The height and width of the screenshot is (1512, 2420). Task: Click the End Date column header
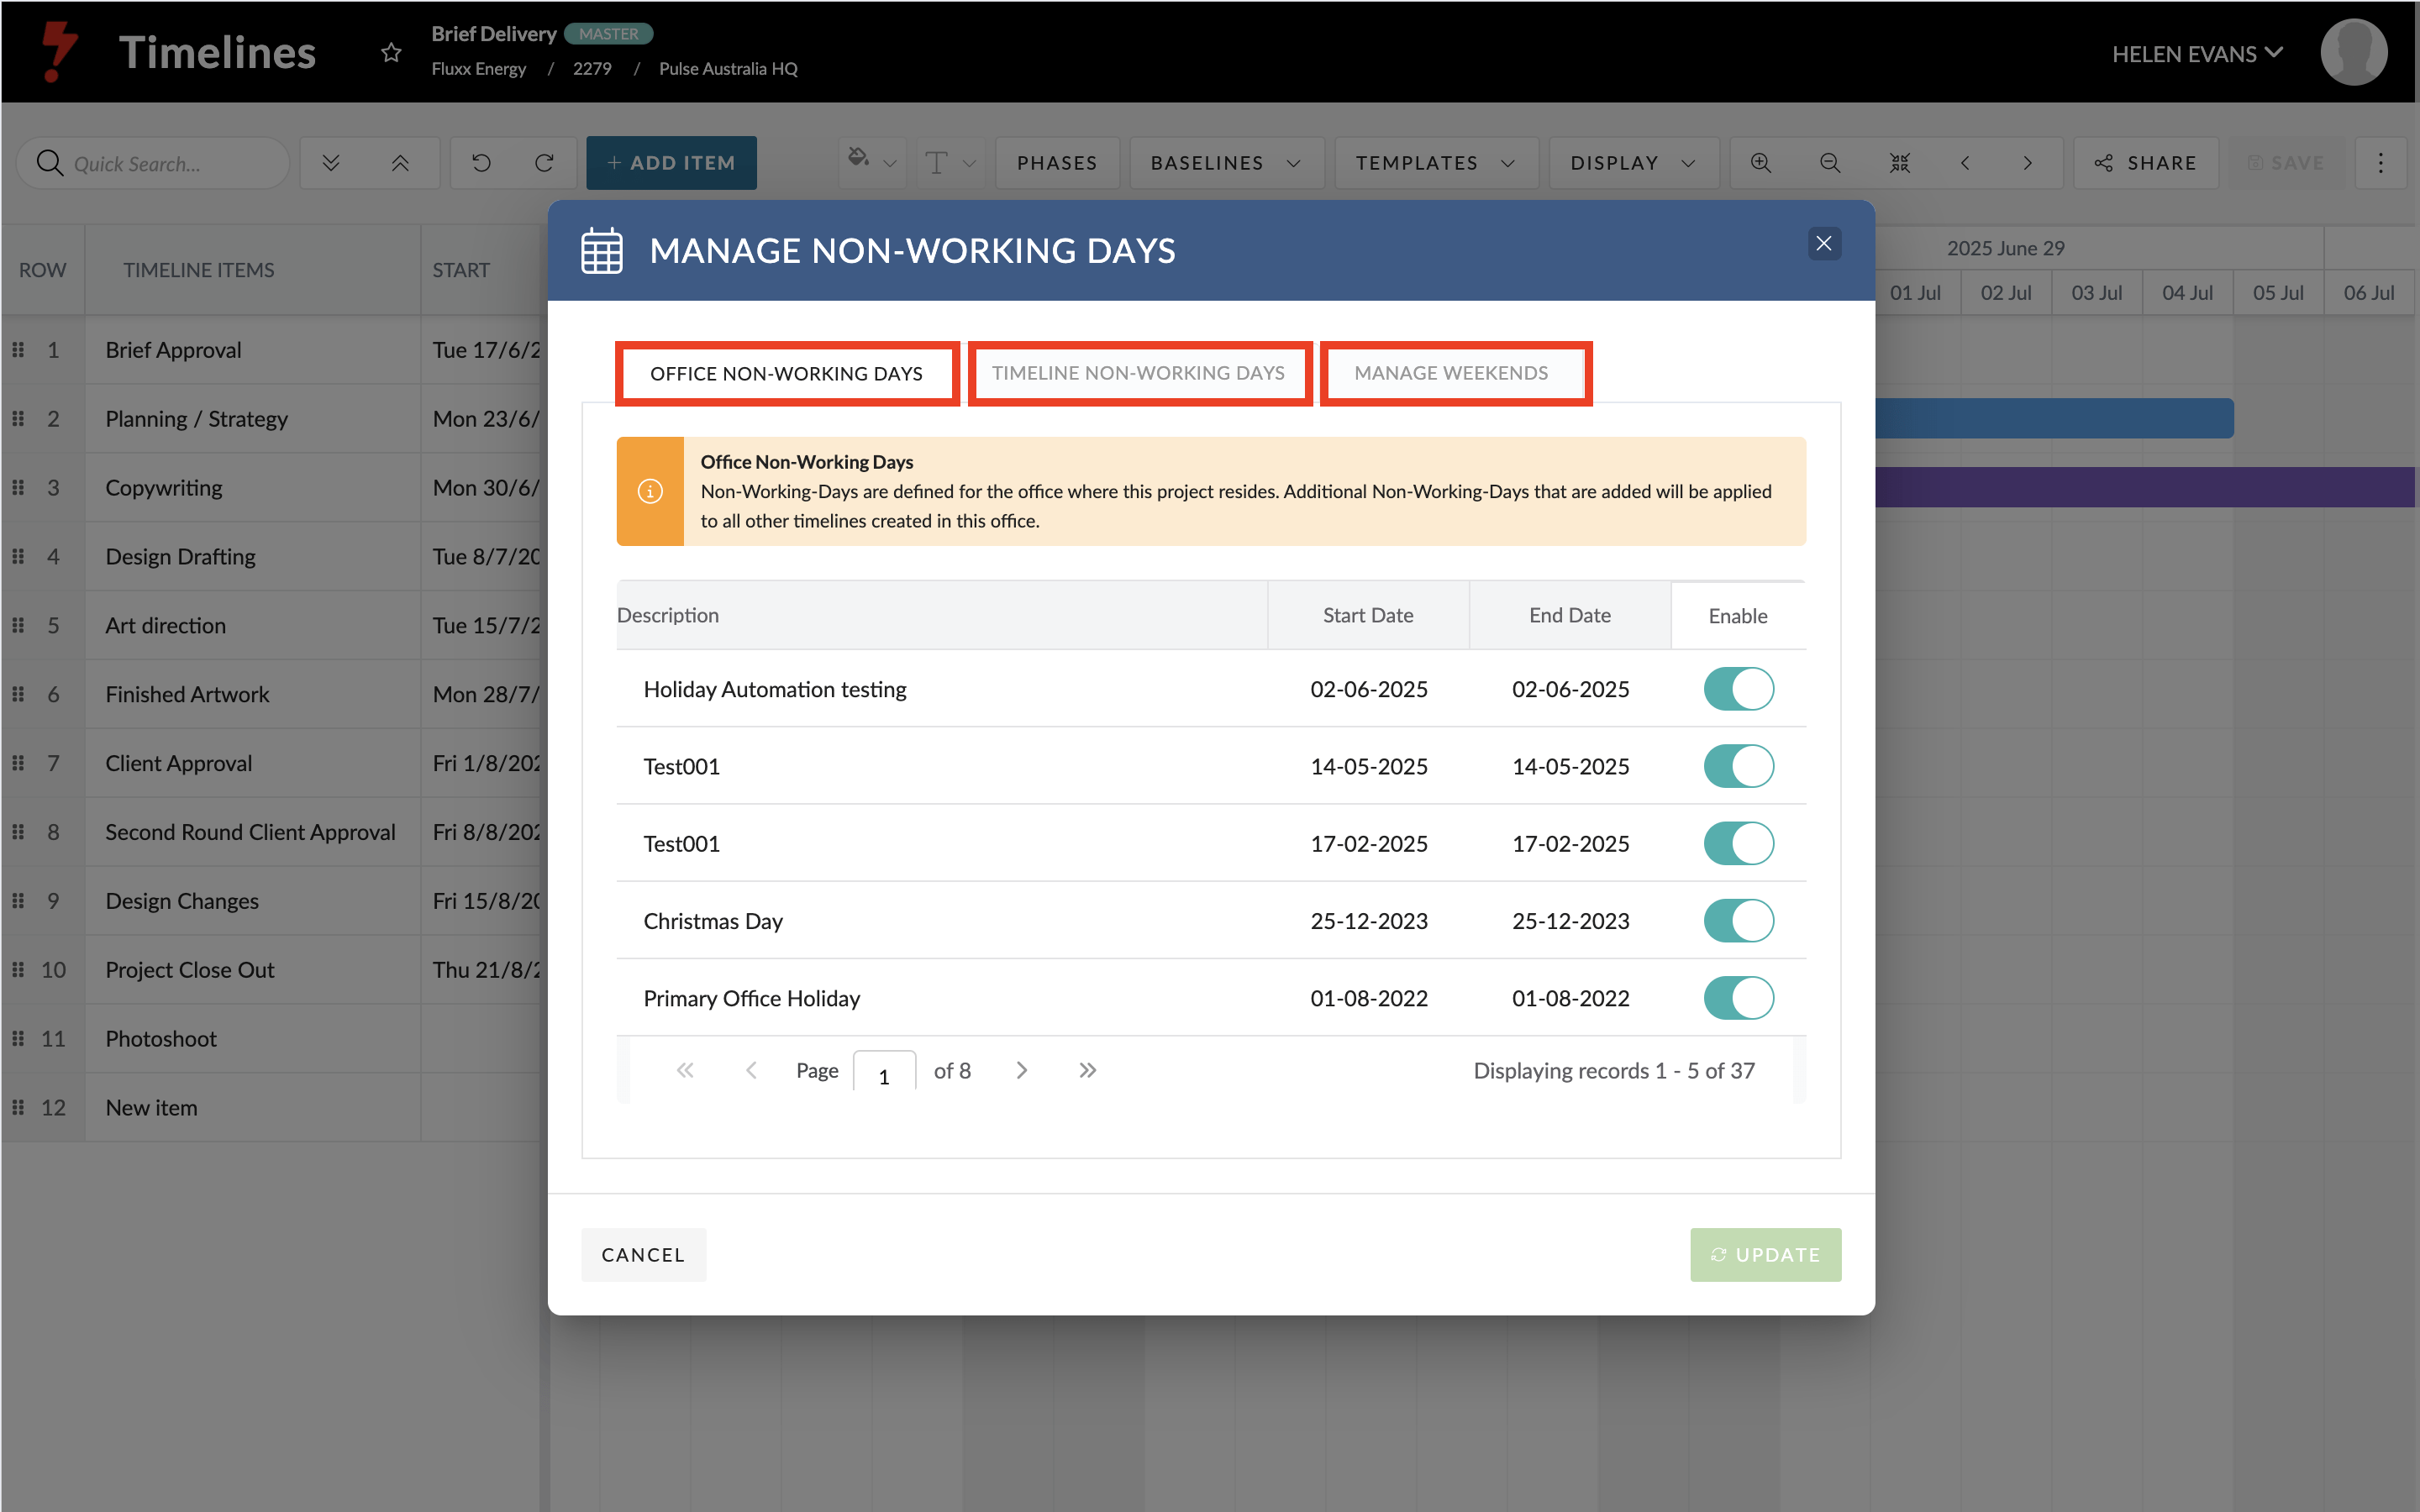pyautogui.click(x=1570, y=615)
